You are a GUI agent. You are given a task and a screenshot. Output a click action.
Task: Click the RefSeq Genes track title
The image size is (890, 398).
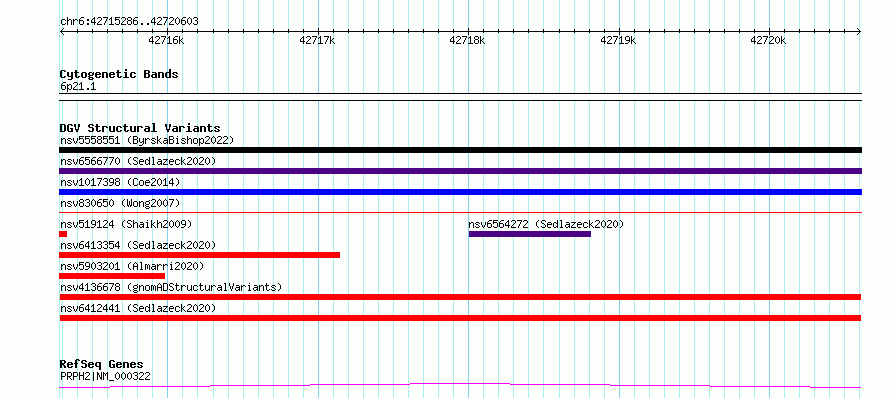coord(102,364)
